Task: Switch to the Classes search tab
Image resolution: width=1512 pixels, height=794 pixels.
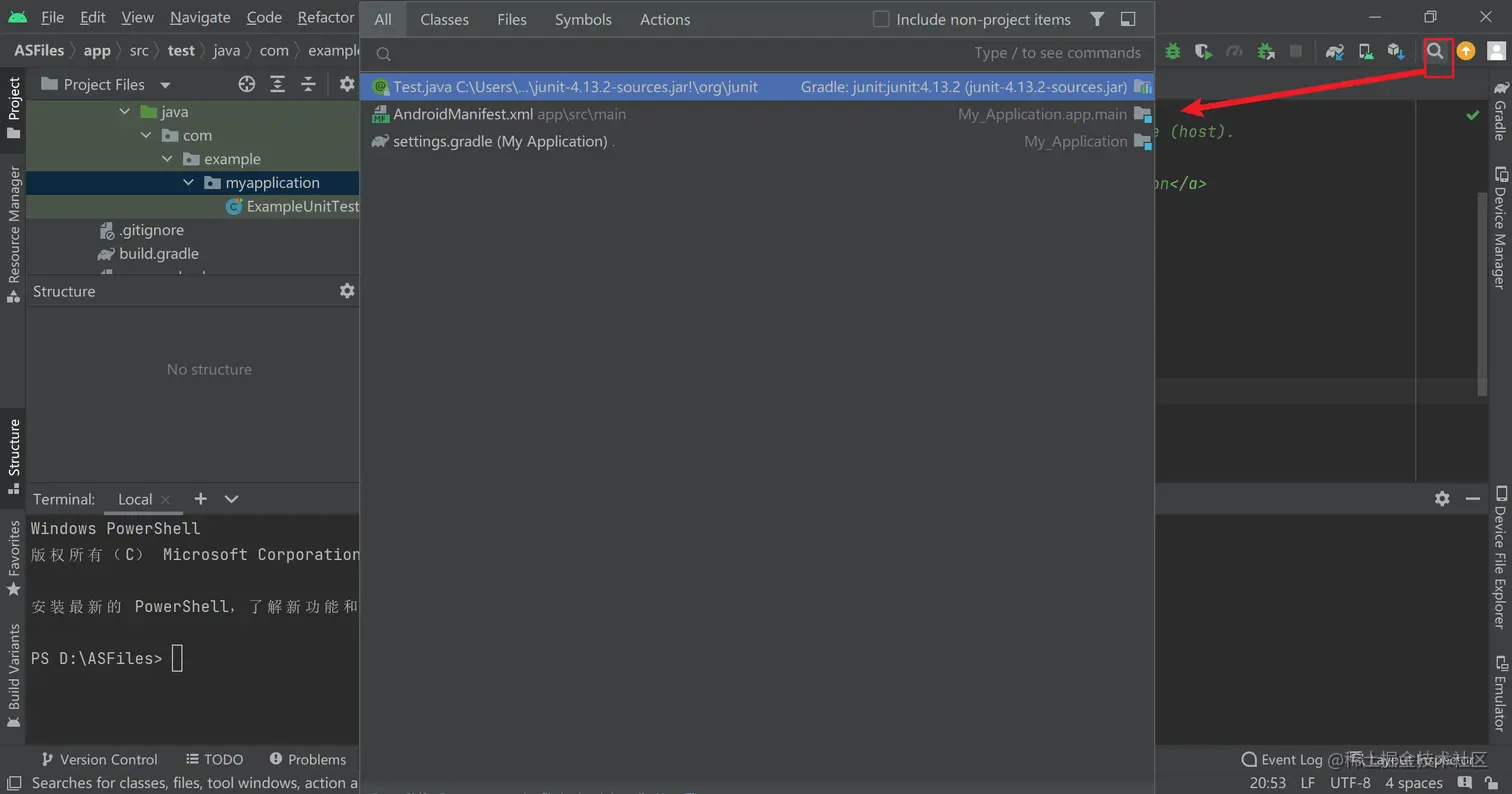Action: point(445,19)
